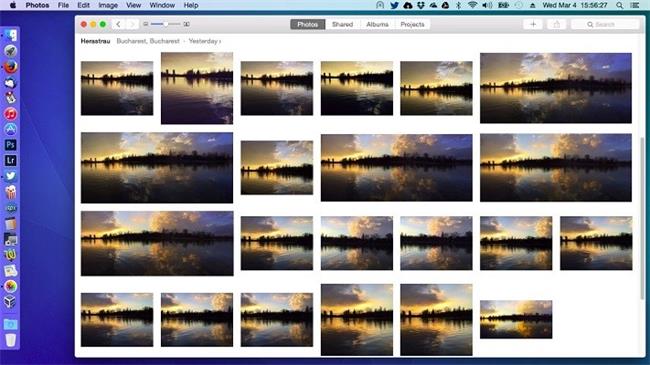Viewport: 650px width, 365px height.
Task: Go forward with the right arrow button
Action: click(132, 24)
